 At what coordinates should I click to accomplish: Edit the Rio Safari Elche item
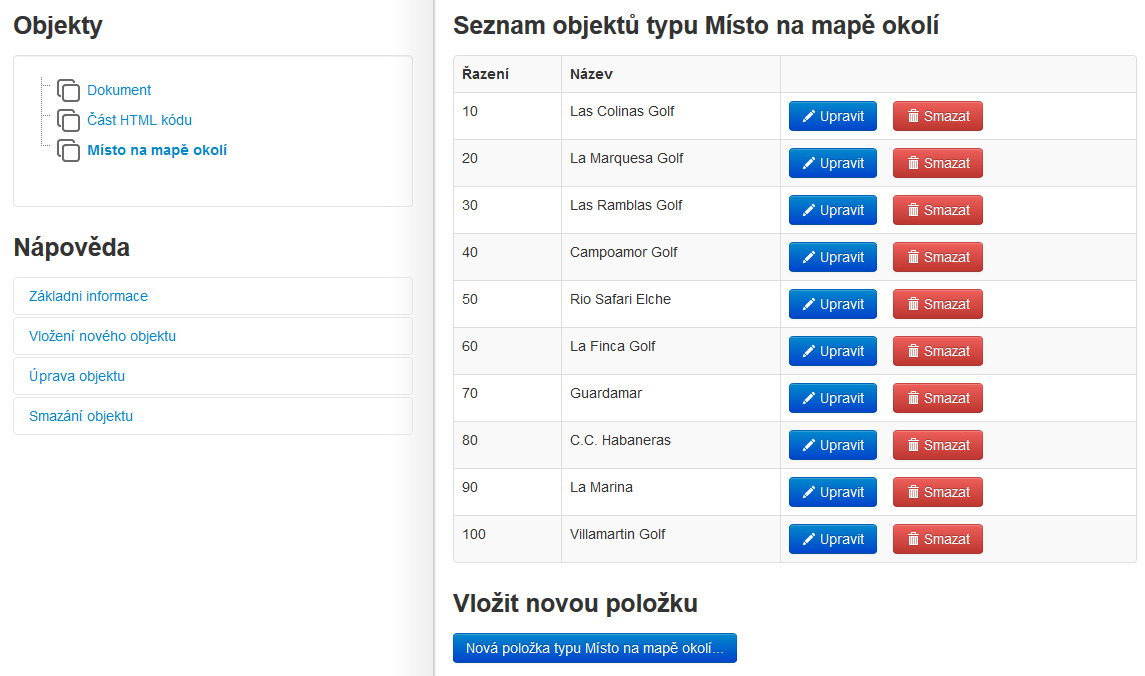[832, 304]
